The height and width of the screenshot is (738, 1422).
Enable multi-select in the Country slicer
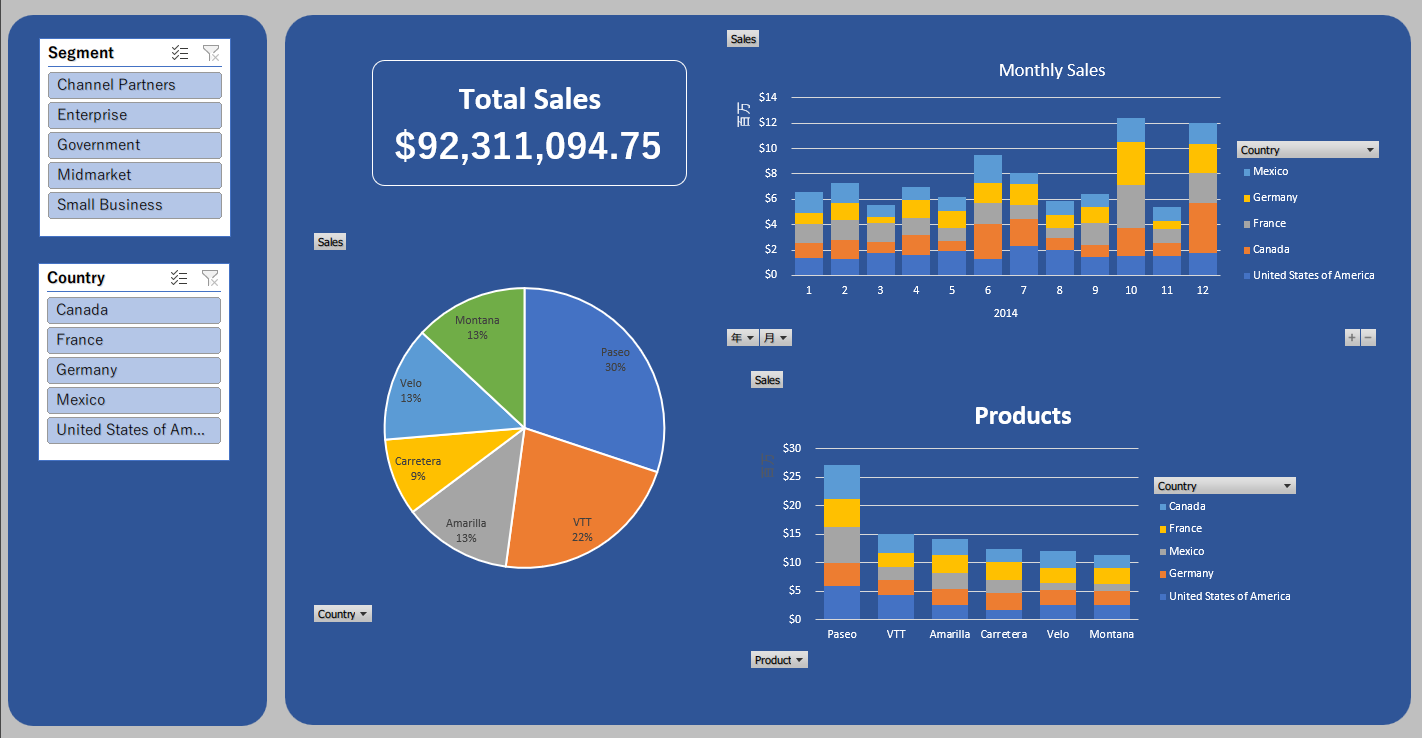click(180, 278)
